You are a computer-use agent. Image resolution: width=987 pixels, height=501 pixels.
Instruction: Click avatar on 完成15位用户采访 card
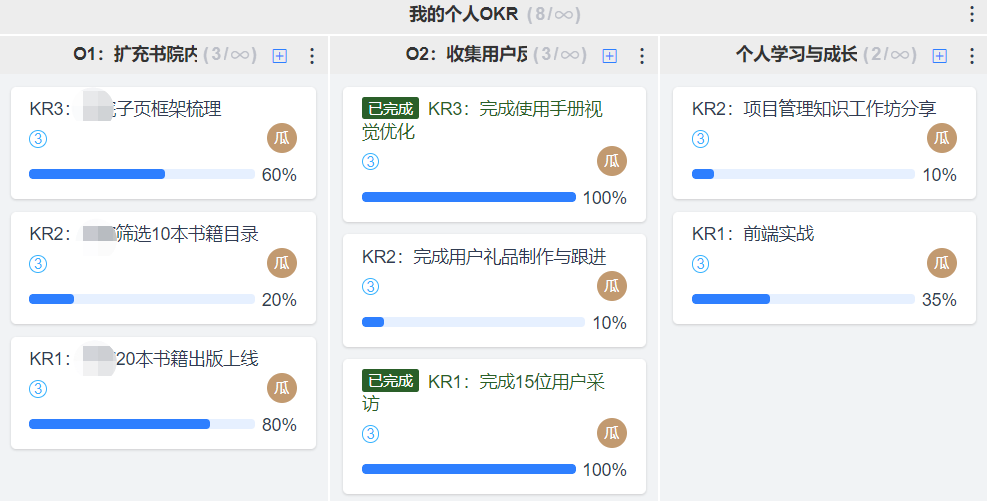[x=611, y=433]
